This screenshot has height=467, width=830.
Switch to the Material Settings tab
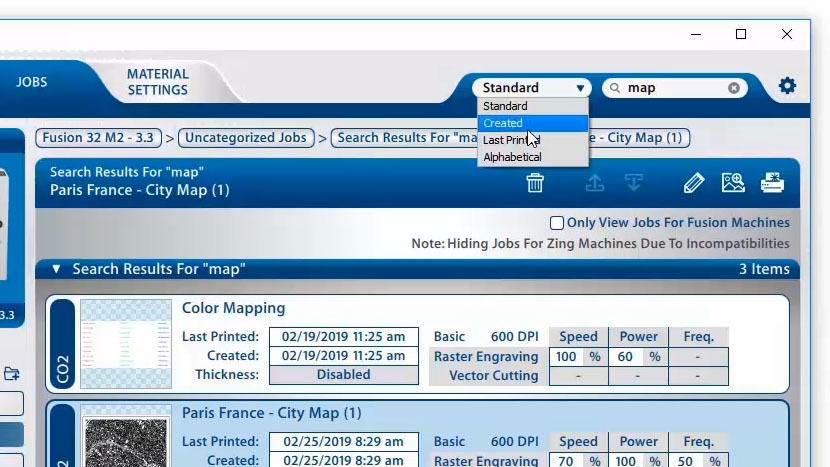[x=157, y=82]
